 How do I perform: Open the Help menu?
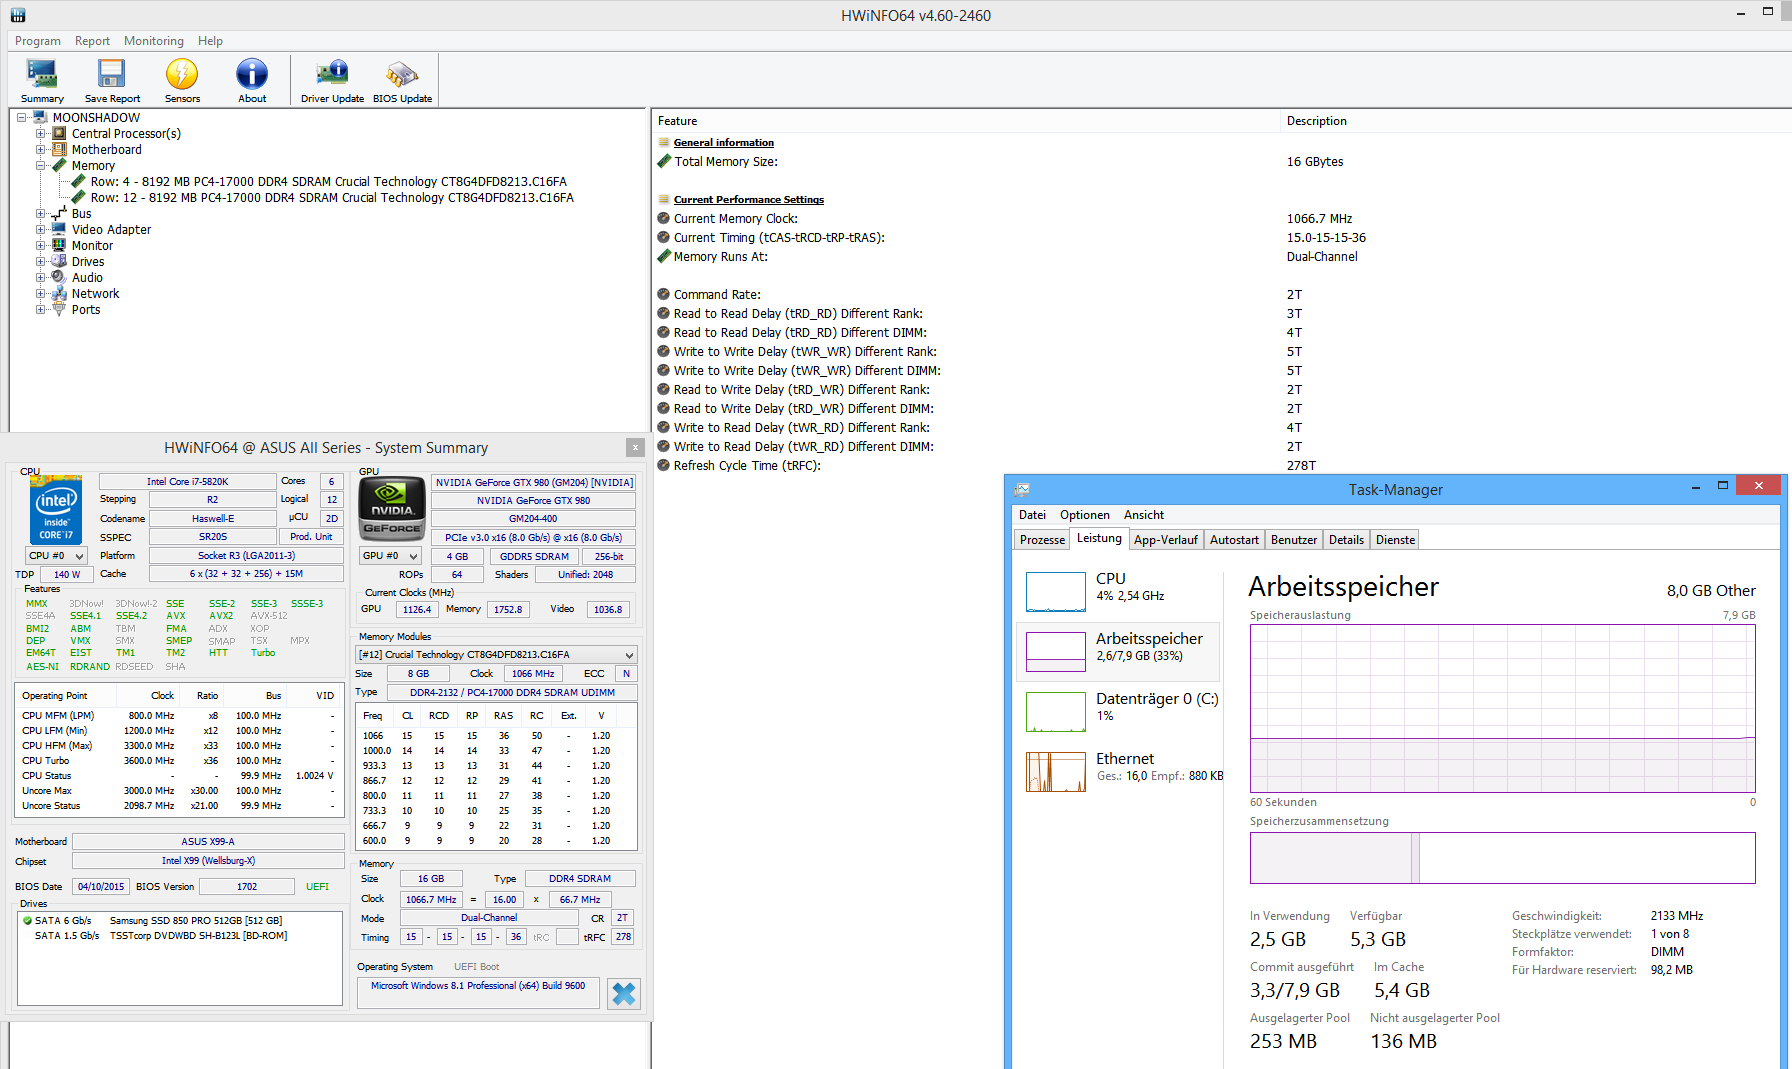pyautogui.click(x=210, y=41)
